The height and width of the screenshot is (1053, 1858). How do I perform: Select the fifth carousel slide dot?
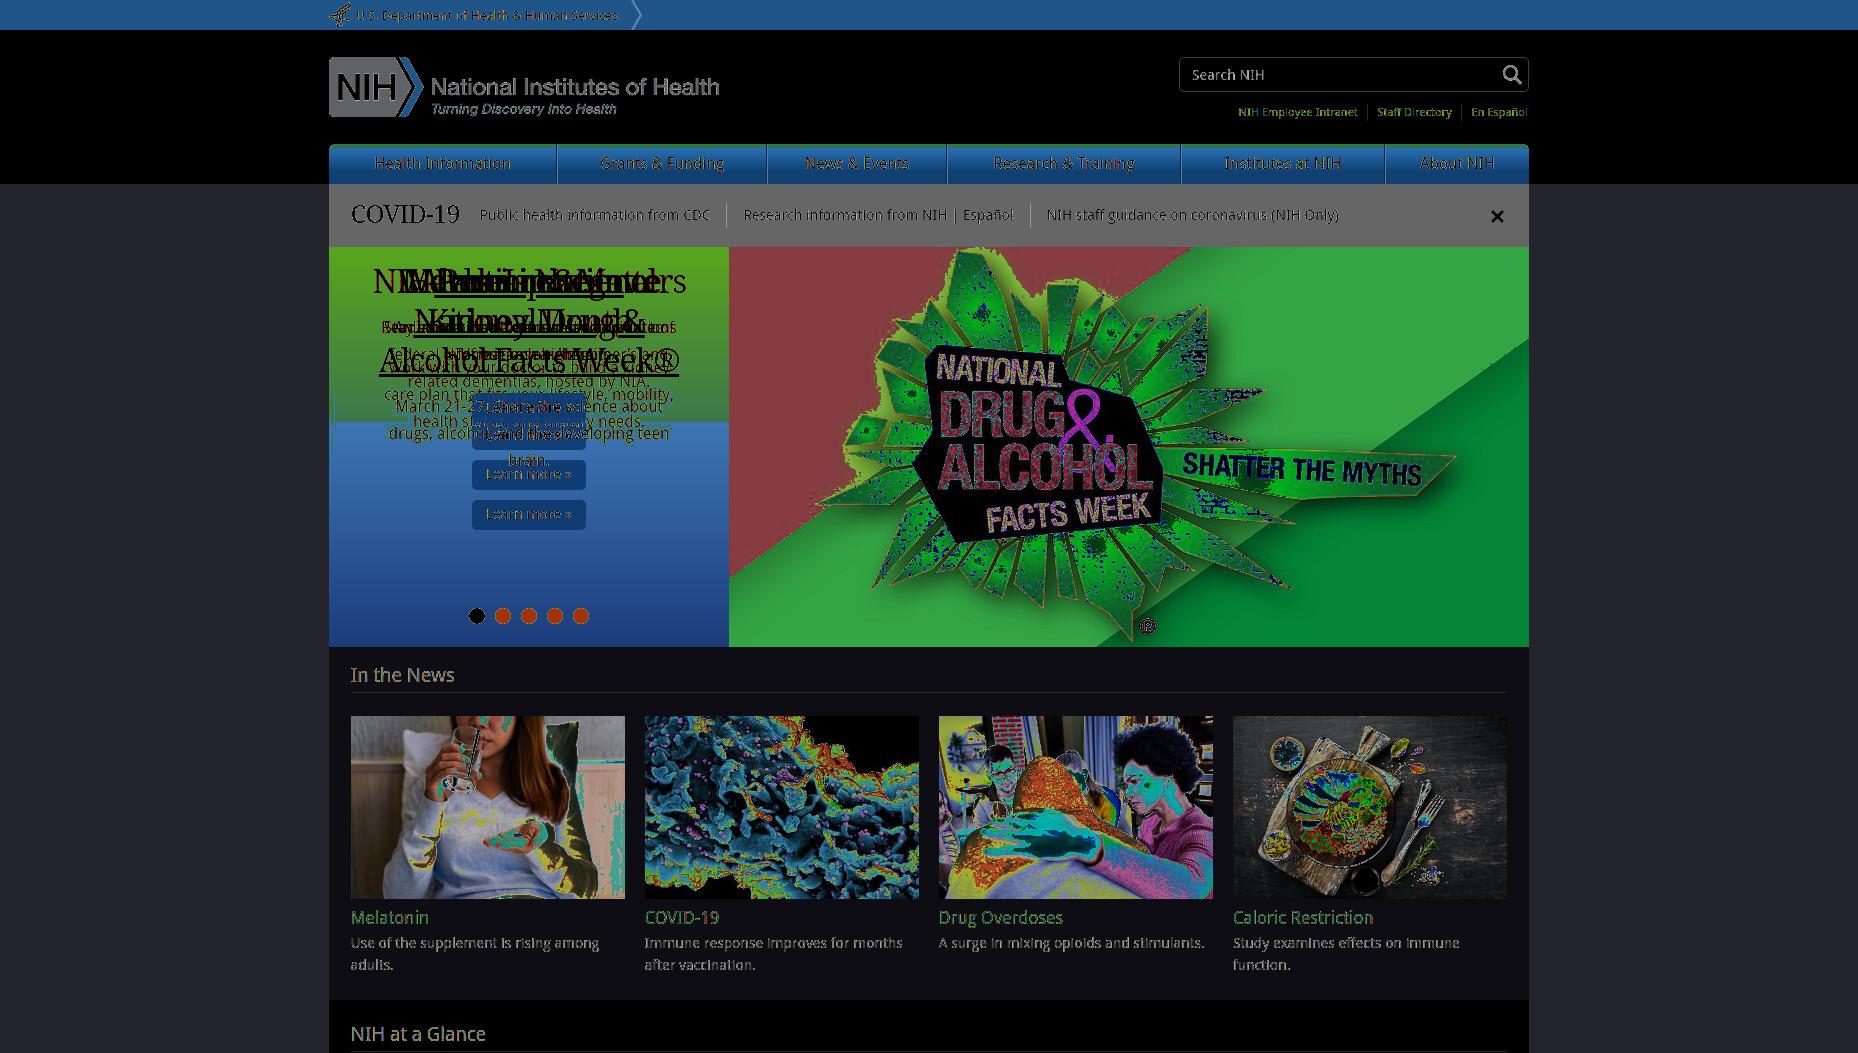[581, 616]
